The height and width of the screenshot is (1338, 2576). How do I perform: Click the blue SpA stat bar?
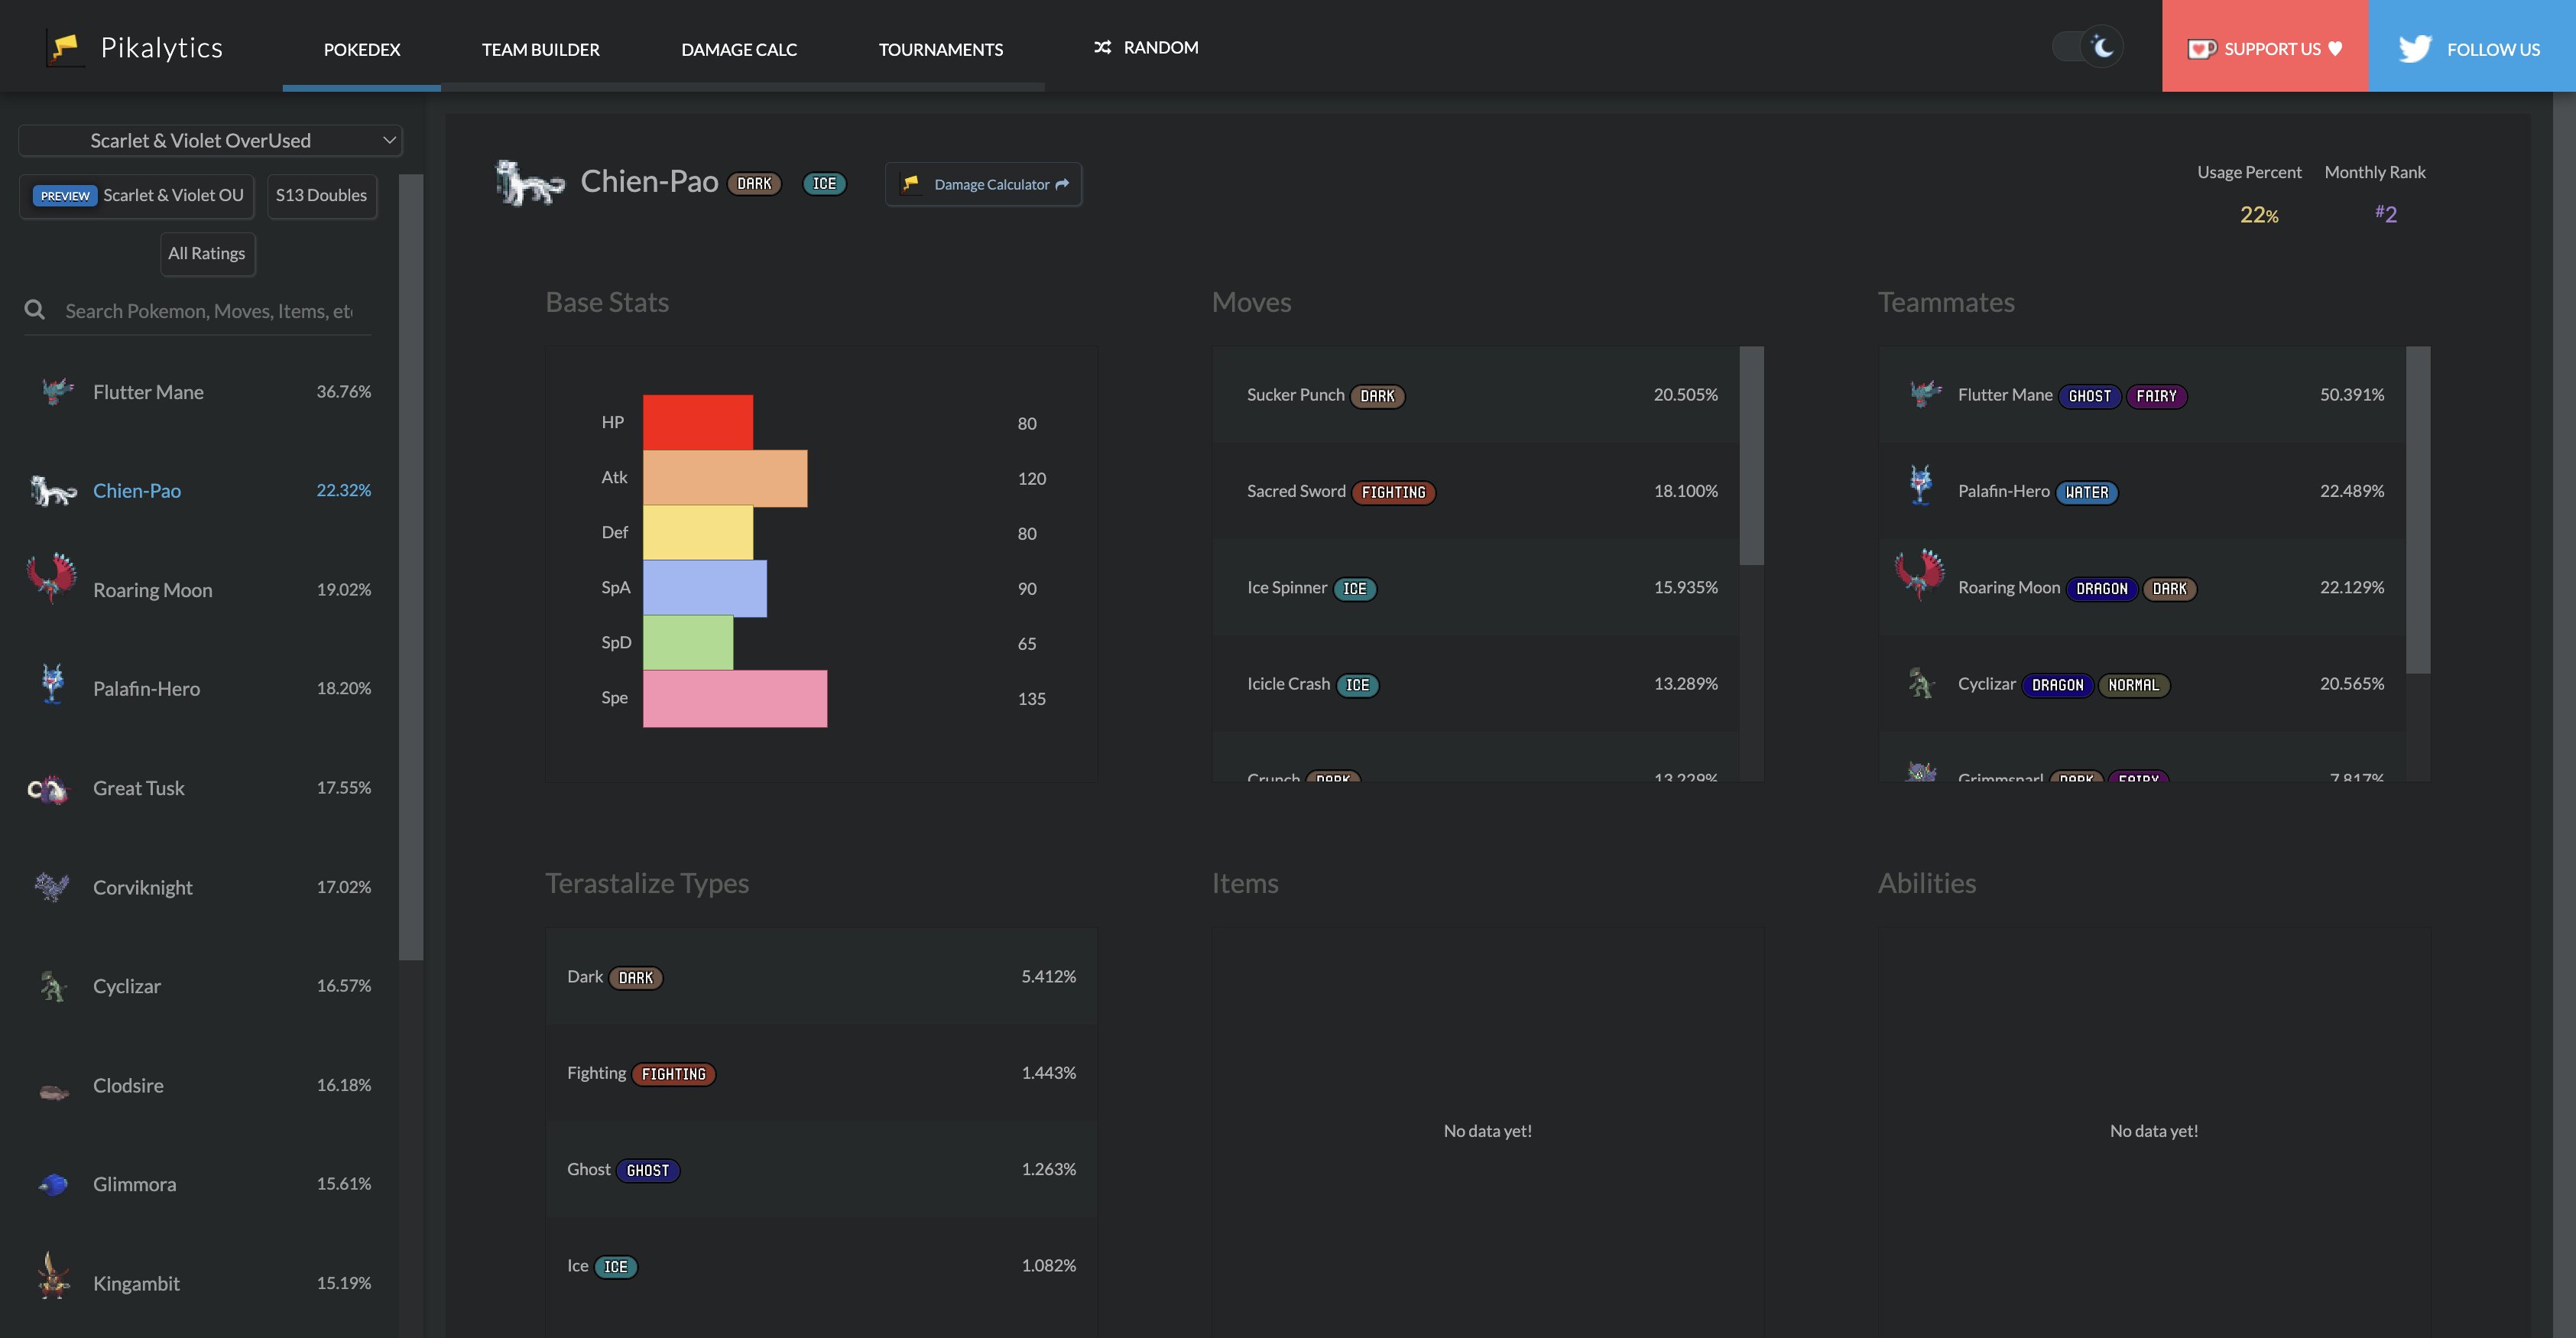705,588
